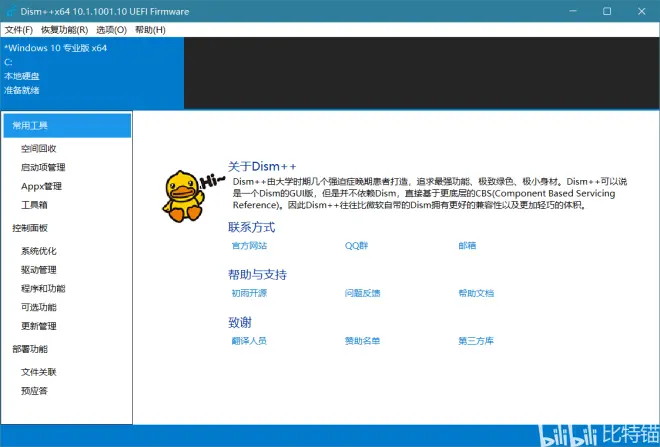Viewport: 660px width, 447px height.
Task: Open the 文件(F) menu
Action: coord(19,30)
